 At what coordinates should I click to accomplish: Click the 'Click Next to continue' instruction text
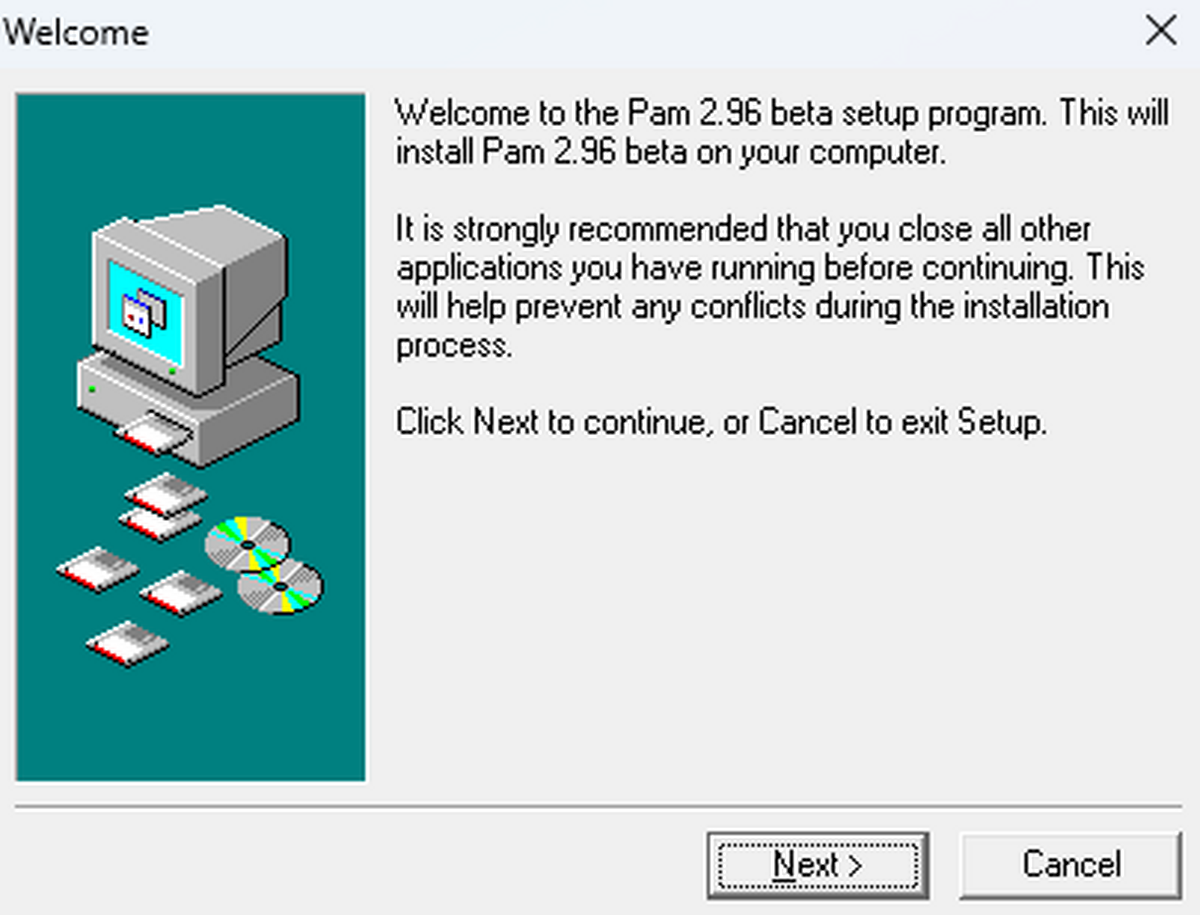pos(721,422)
